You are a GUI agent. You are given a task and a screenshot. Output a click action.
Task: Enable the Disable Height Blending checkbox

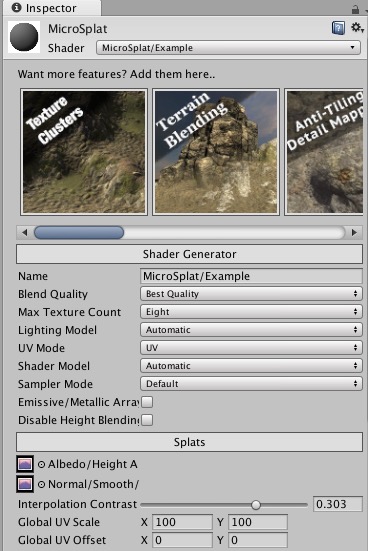pos(147,420)
